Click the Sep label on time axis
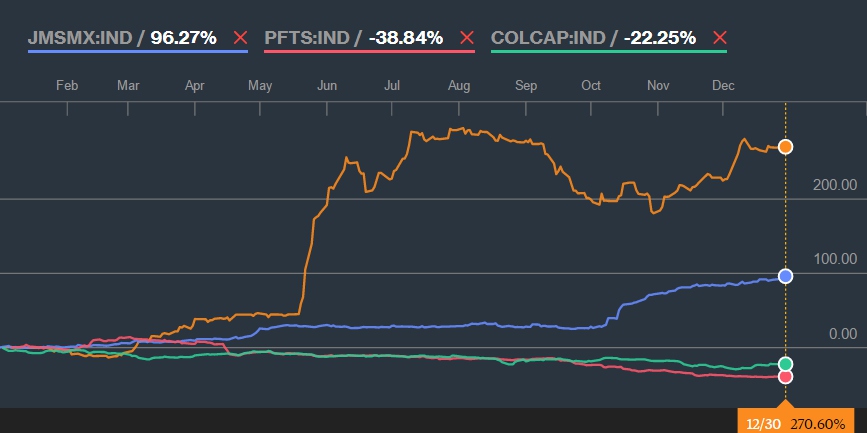 [x=526, y=86]
